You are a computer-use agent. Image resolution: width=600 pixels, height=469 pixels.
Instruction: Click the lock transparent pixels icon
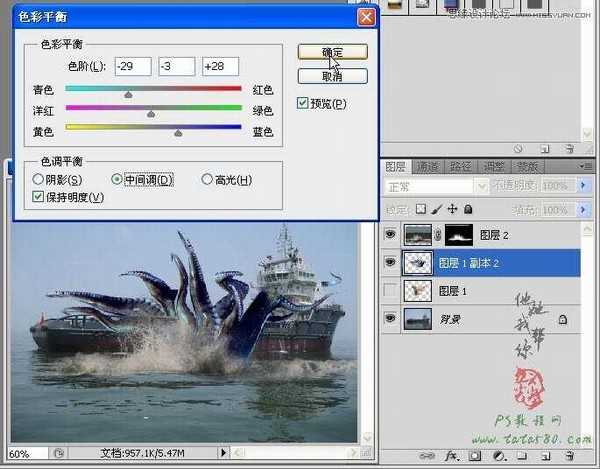[x=421, y=209]
